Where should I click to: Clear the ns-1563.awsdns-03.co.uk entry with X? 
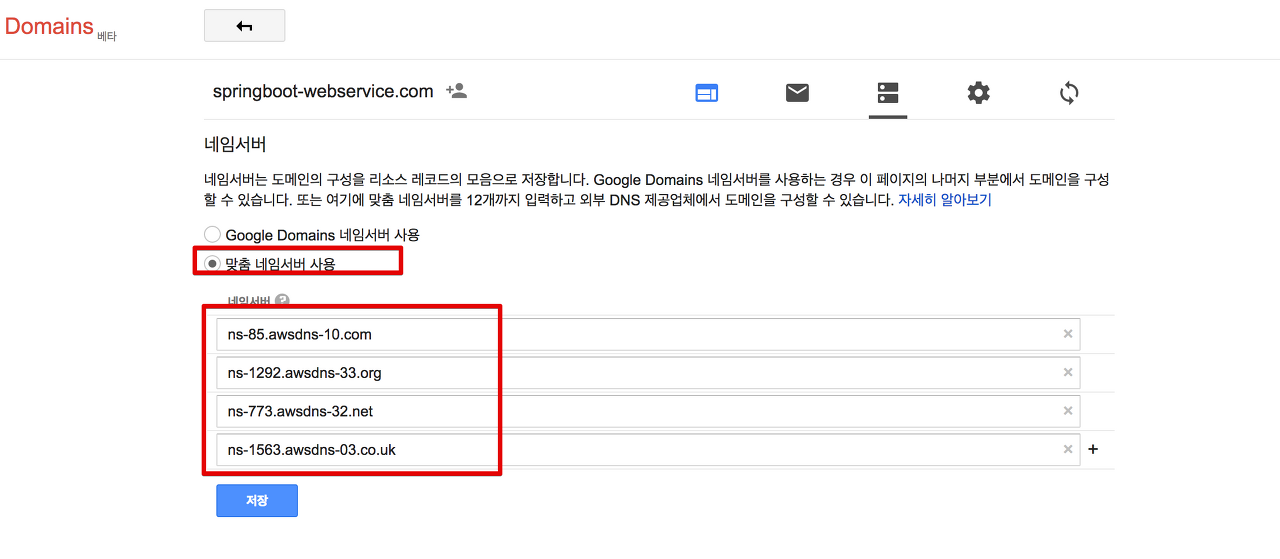pos(1068,450)
